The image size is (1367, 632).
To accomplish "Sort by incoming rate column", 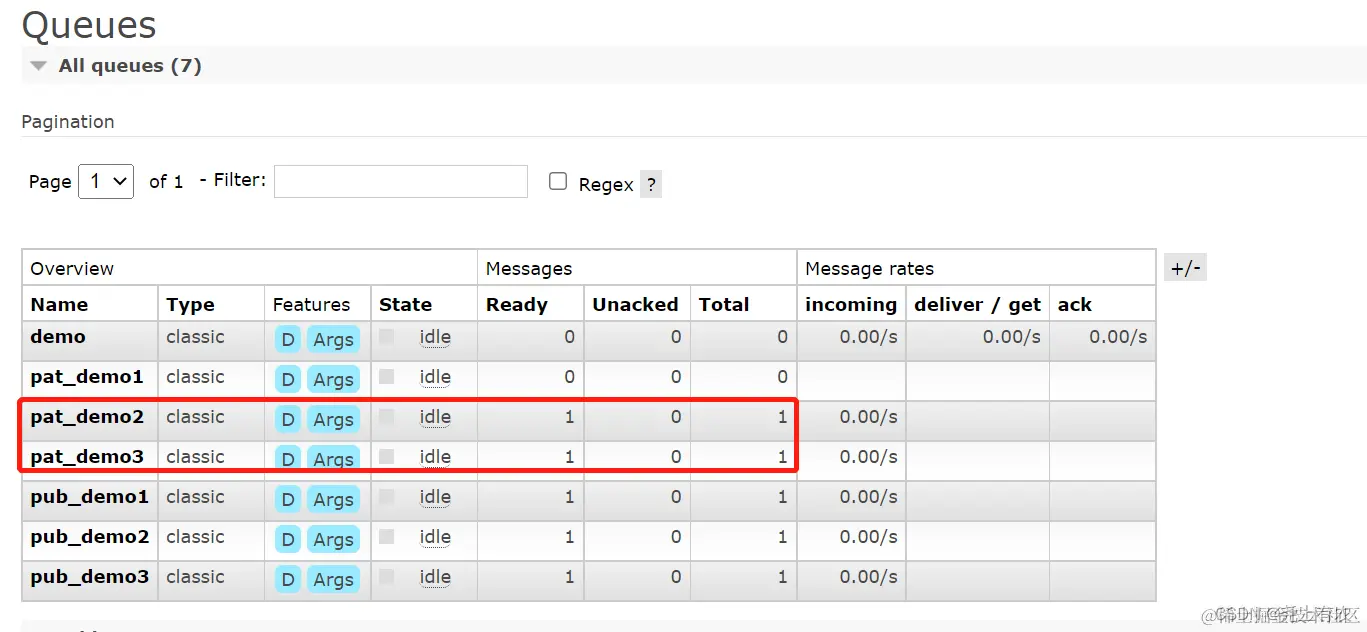I will pos(851,305).
